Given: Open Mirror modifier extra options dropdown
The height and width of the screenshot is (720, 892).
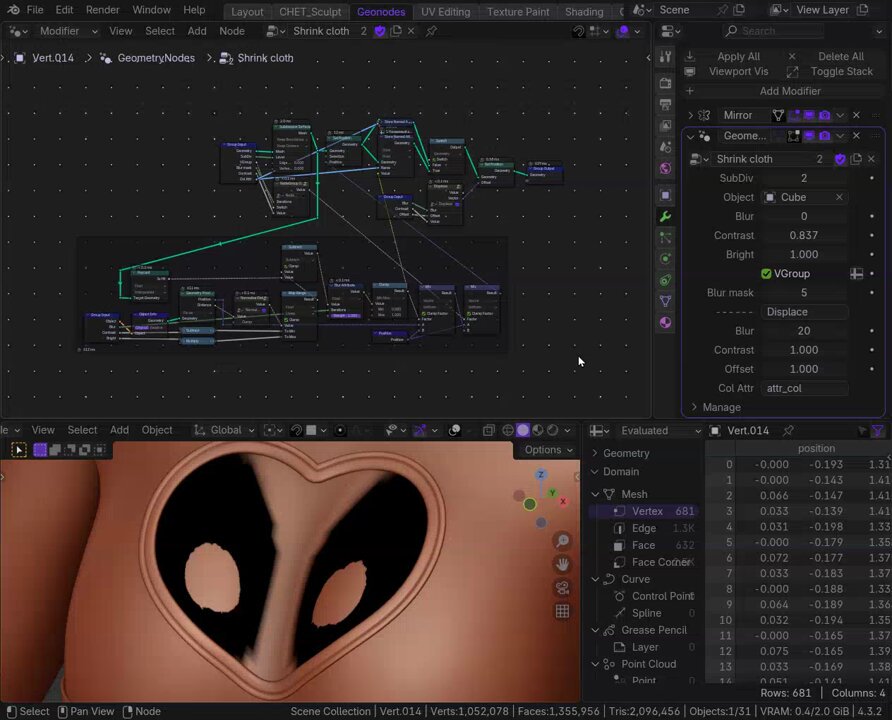Looking at the screenshot, I should [x=840, y=115].
